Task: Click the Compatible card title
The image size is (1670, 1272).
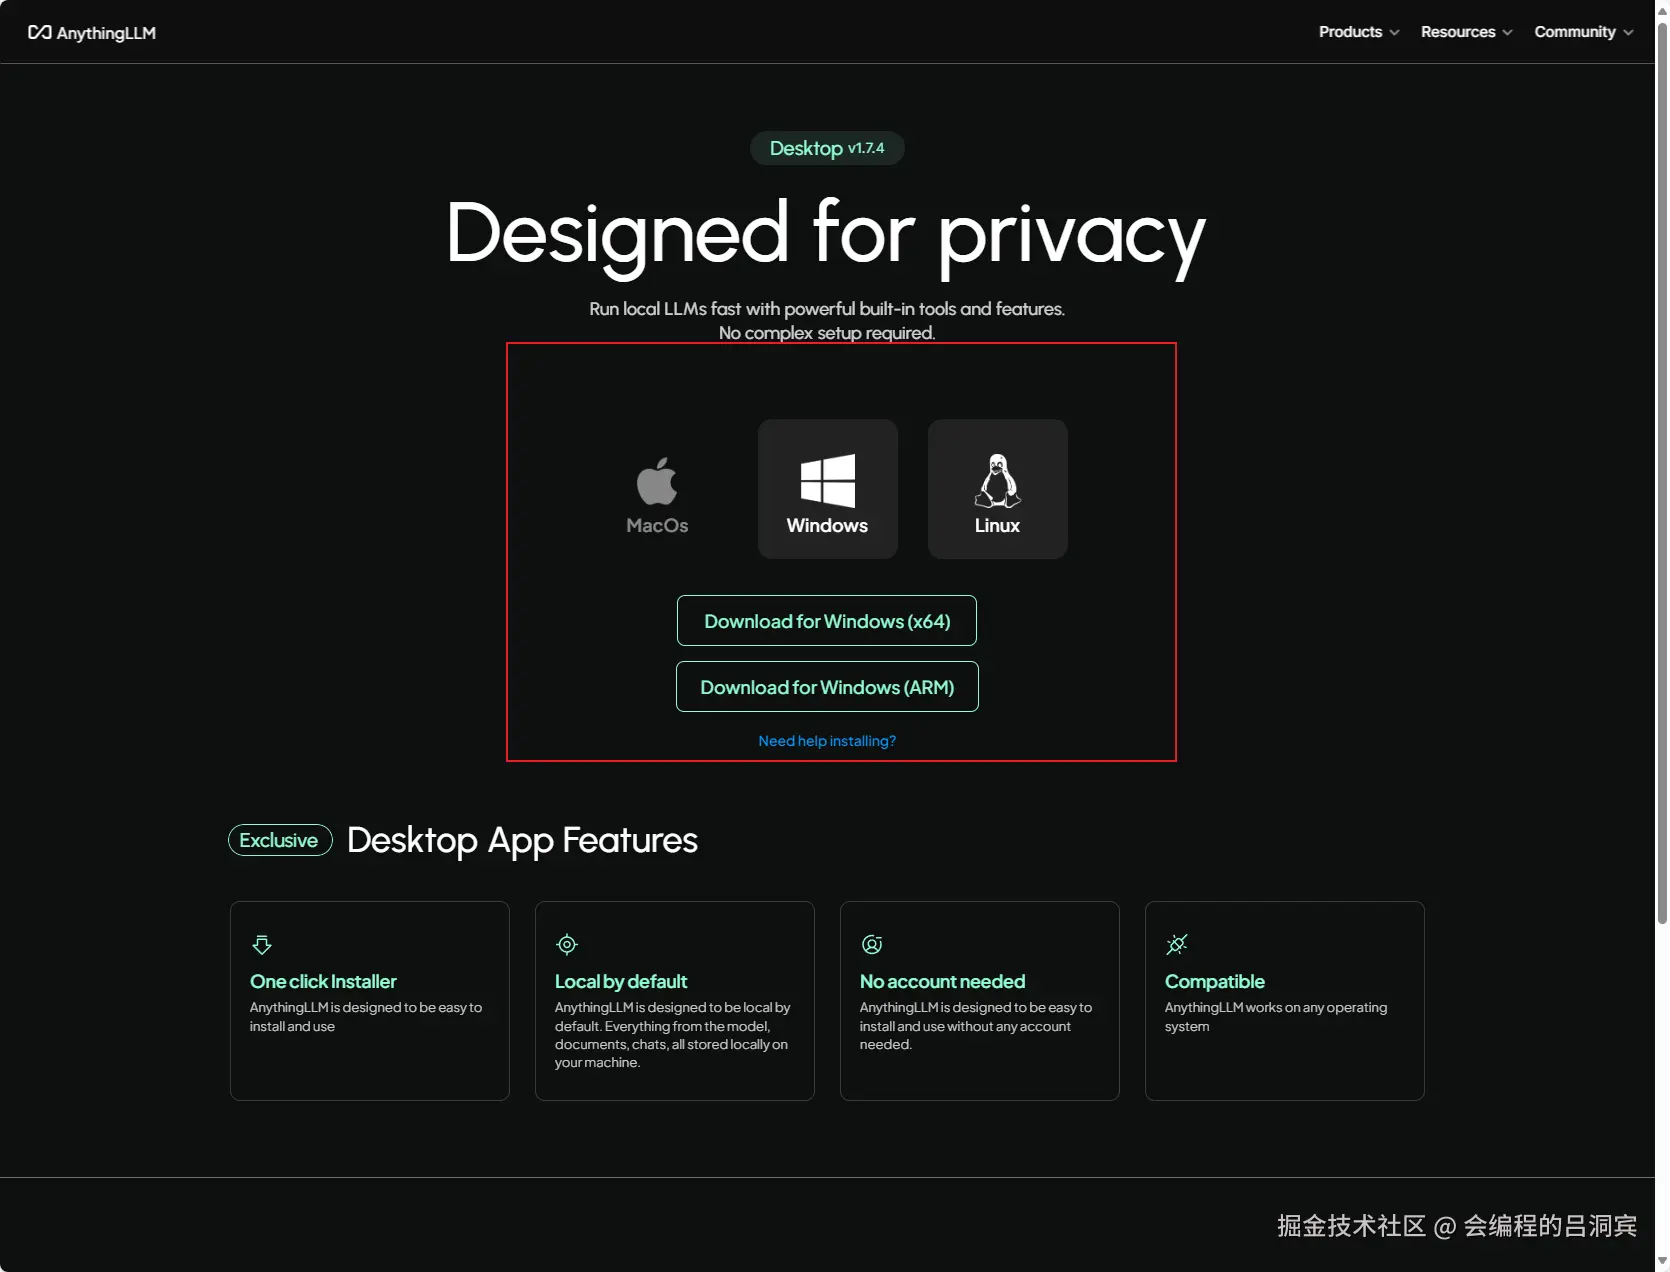Action: pos(1215,982)
